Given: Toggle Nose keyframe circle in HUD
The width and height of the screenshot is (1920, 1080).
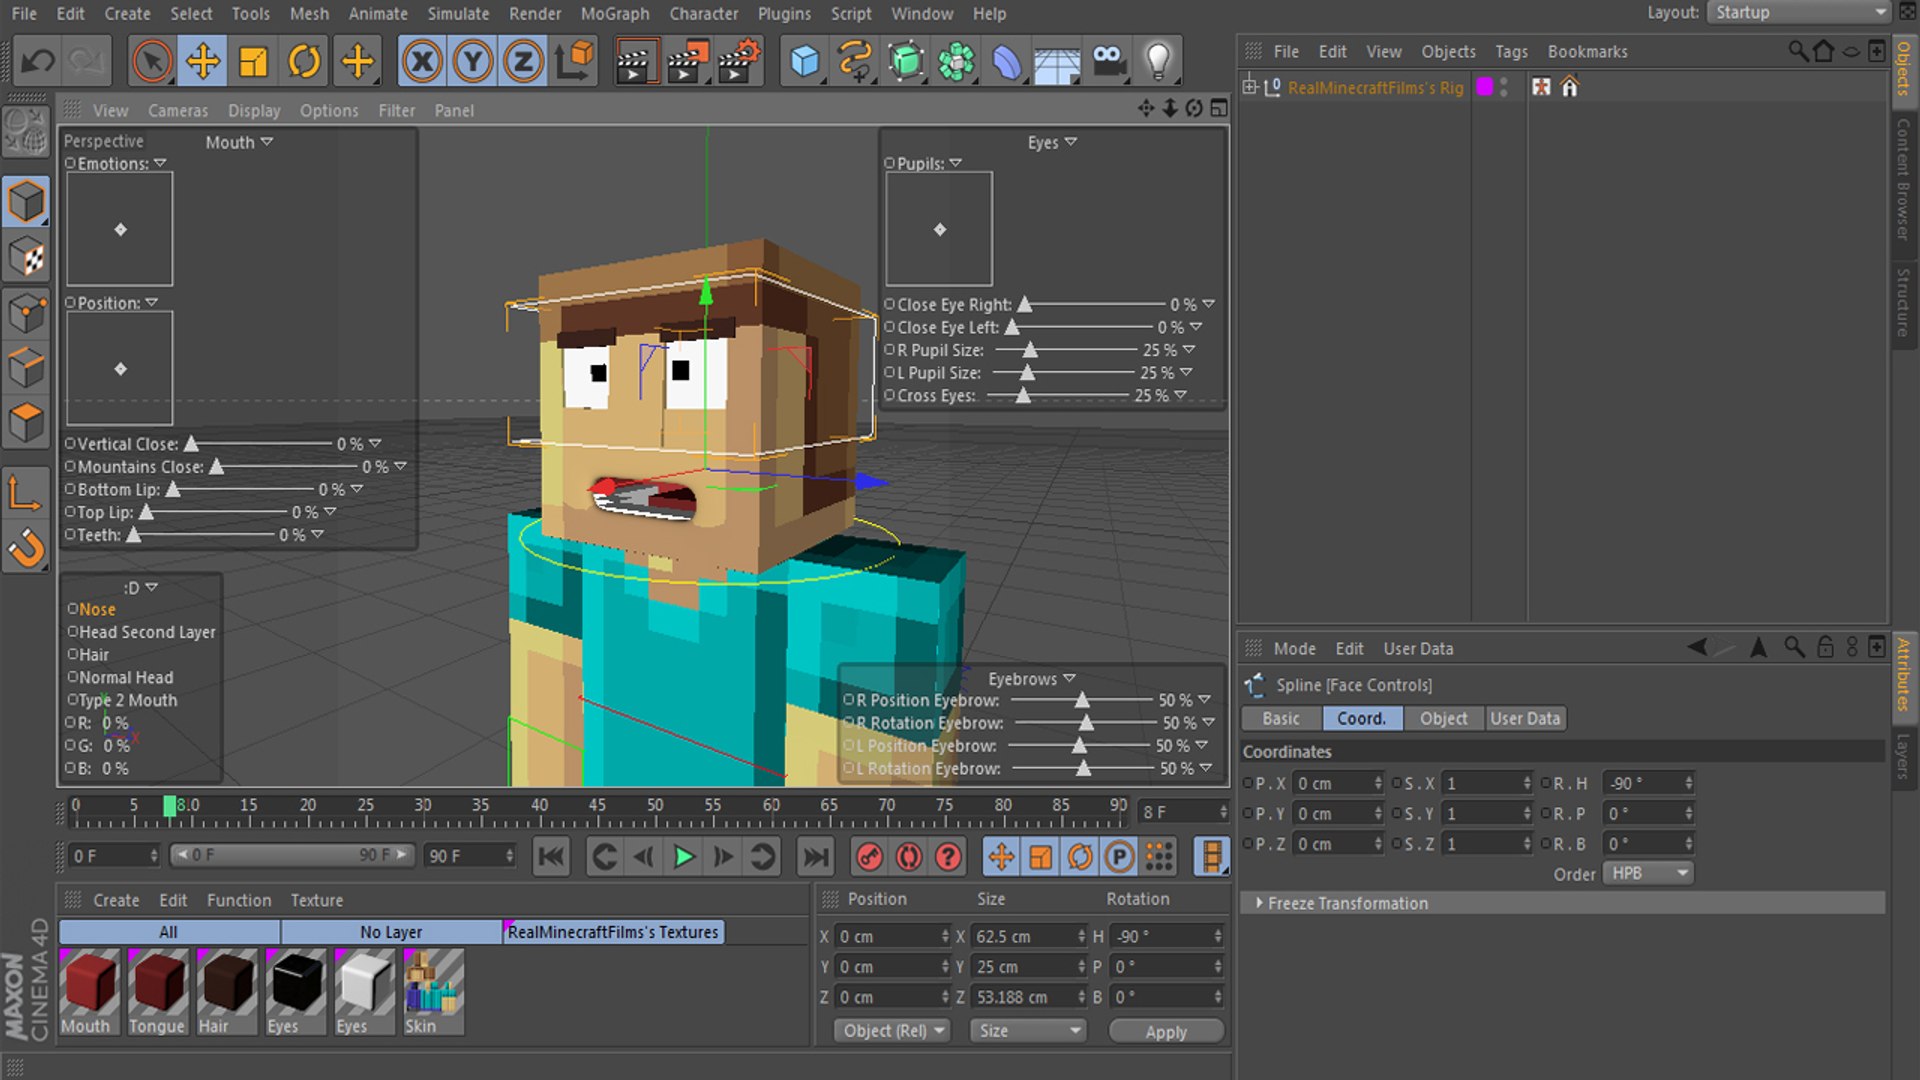Looking at the screenshot, I should [73, 609].
